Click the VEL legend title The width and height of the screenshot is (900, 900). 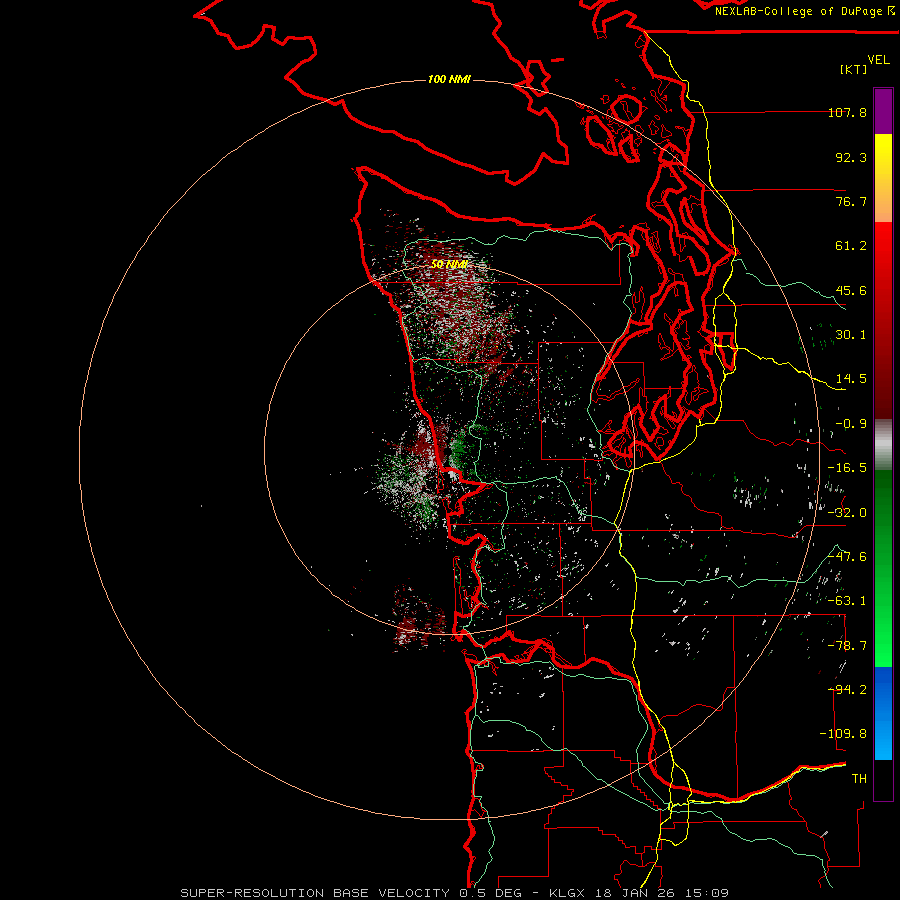878,60
